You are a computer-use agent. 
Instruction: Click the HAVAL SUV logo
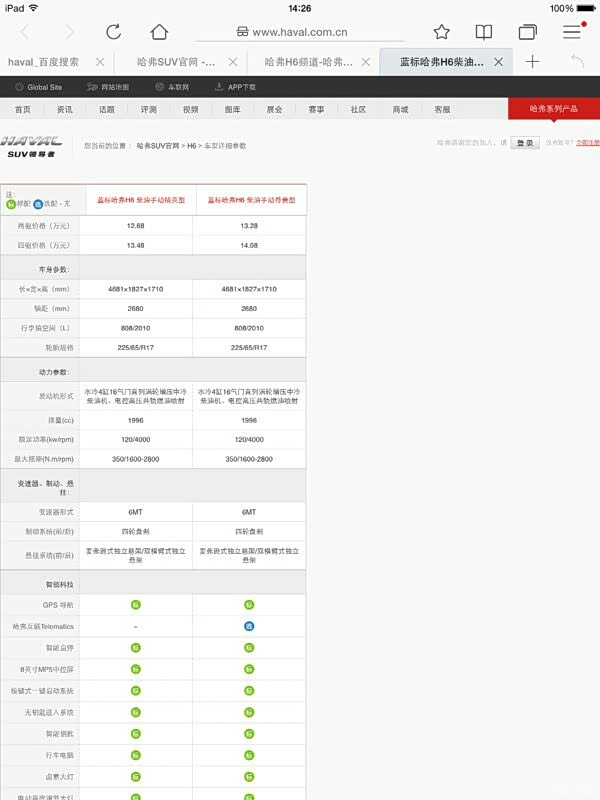(33, 146)
